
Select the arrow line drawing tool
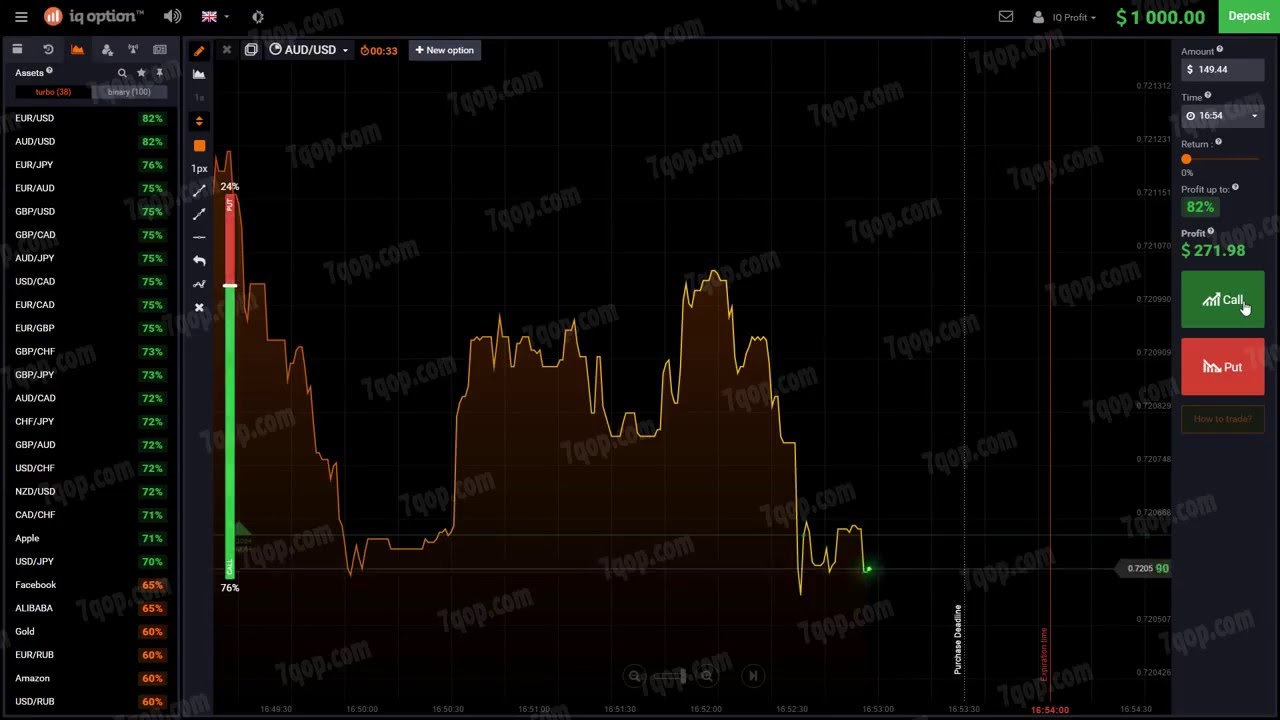(199, 213)
